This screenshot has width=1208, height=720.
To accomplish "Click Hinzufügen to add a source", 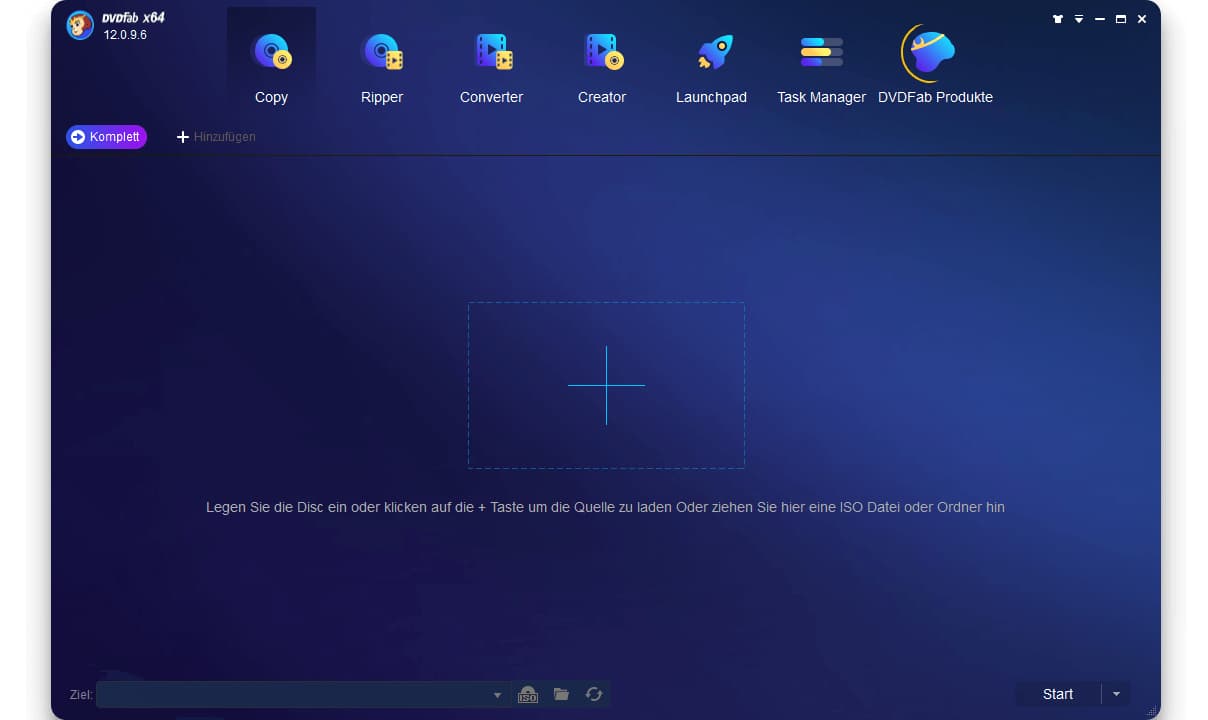I will pos(216,137).
